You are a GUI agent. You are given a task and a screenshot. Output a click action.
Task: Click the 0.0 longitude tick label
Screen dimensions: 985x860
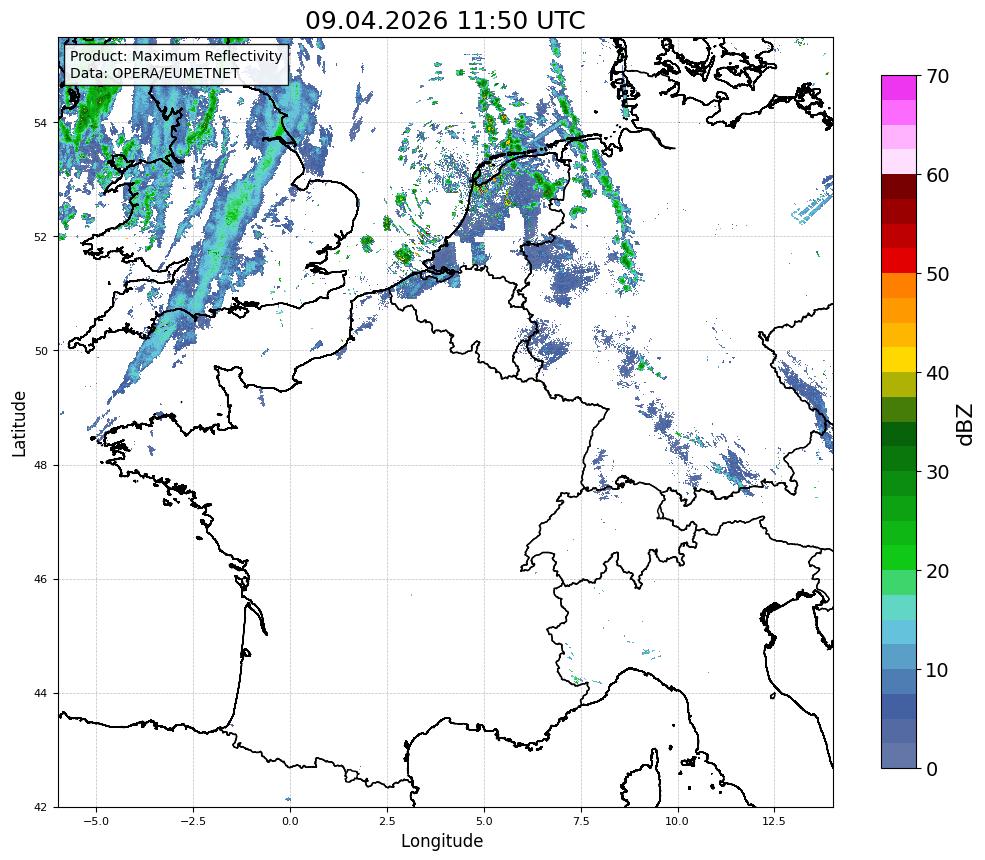coord(290,821)
